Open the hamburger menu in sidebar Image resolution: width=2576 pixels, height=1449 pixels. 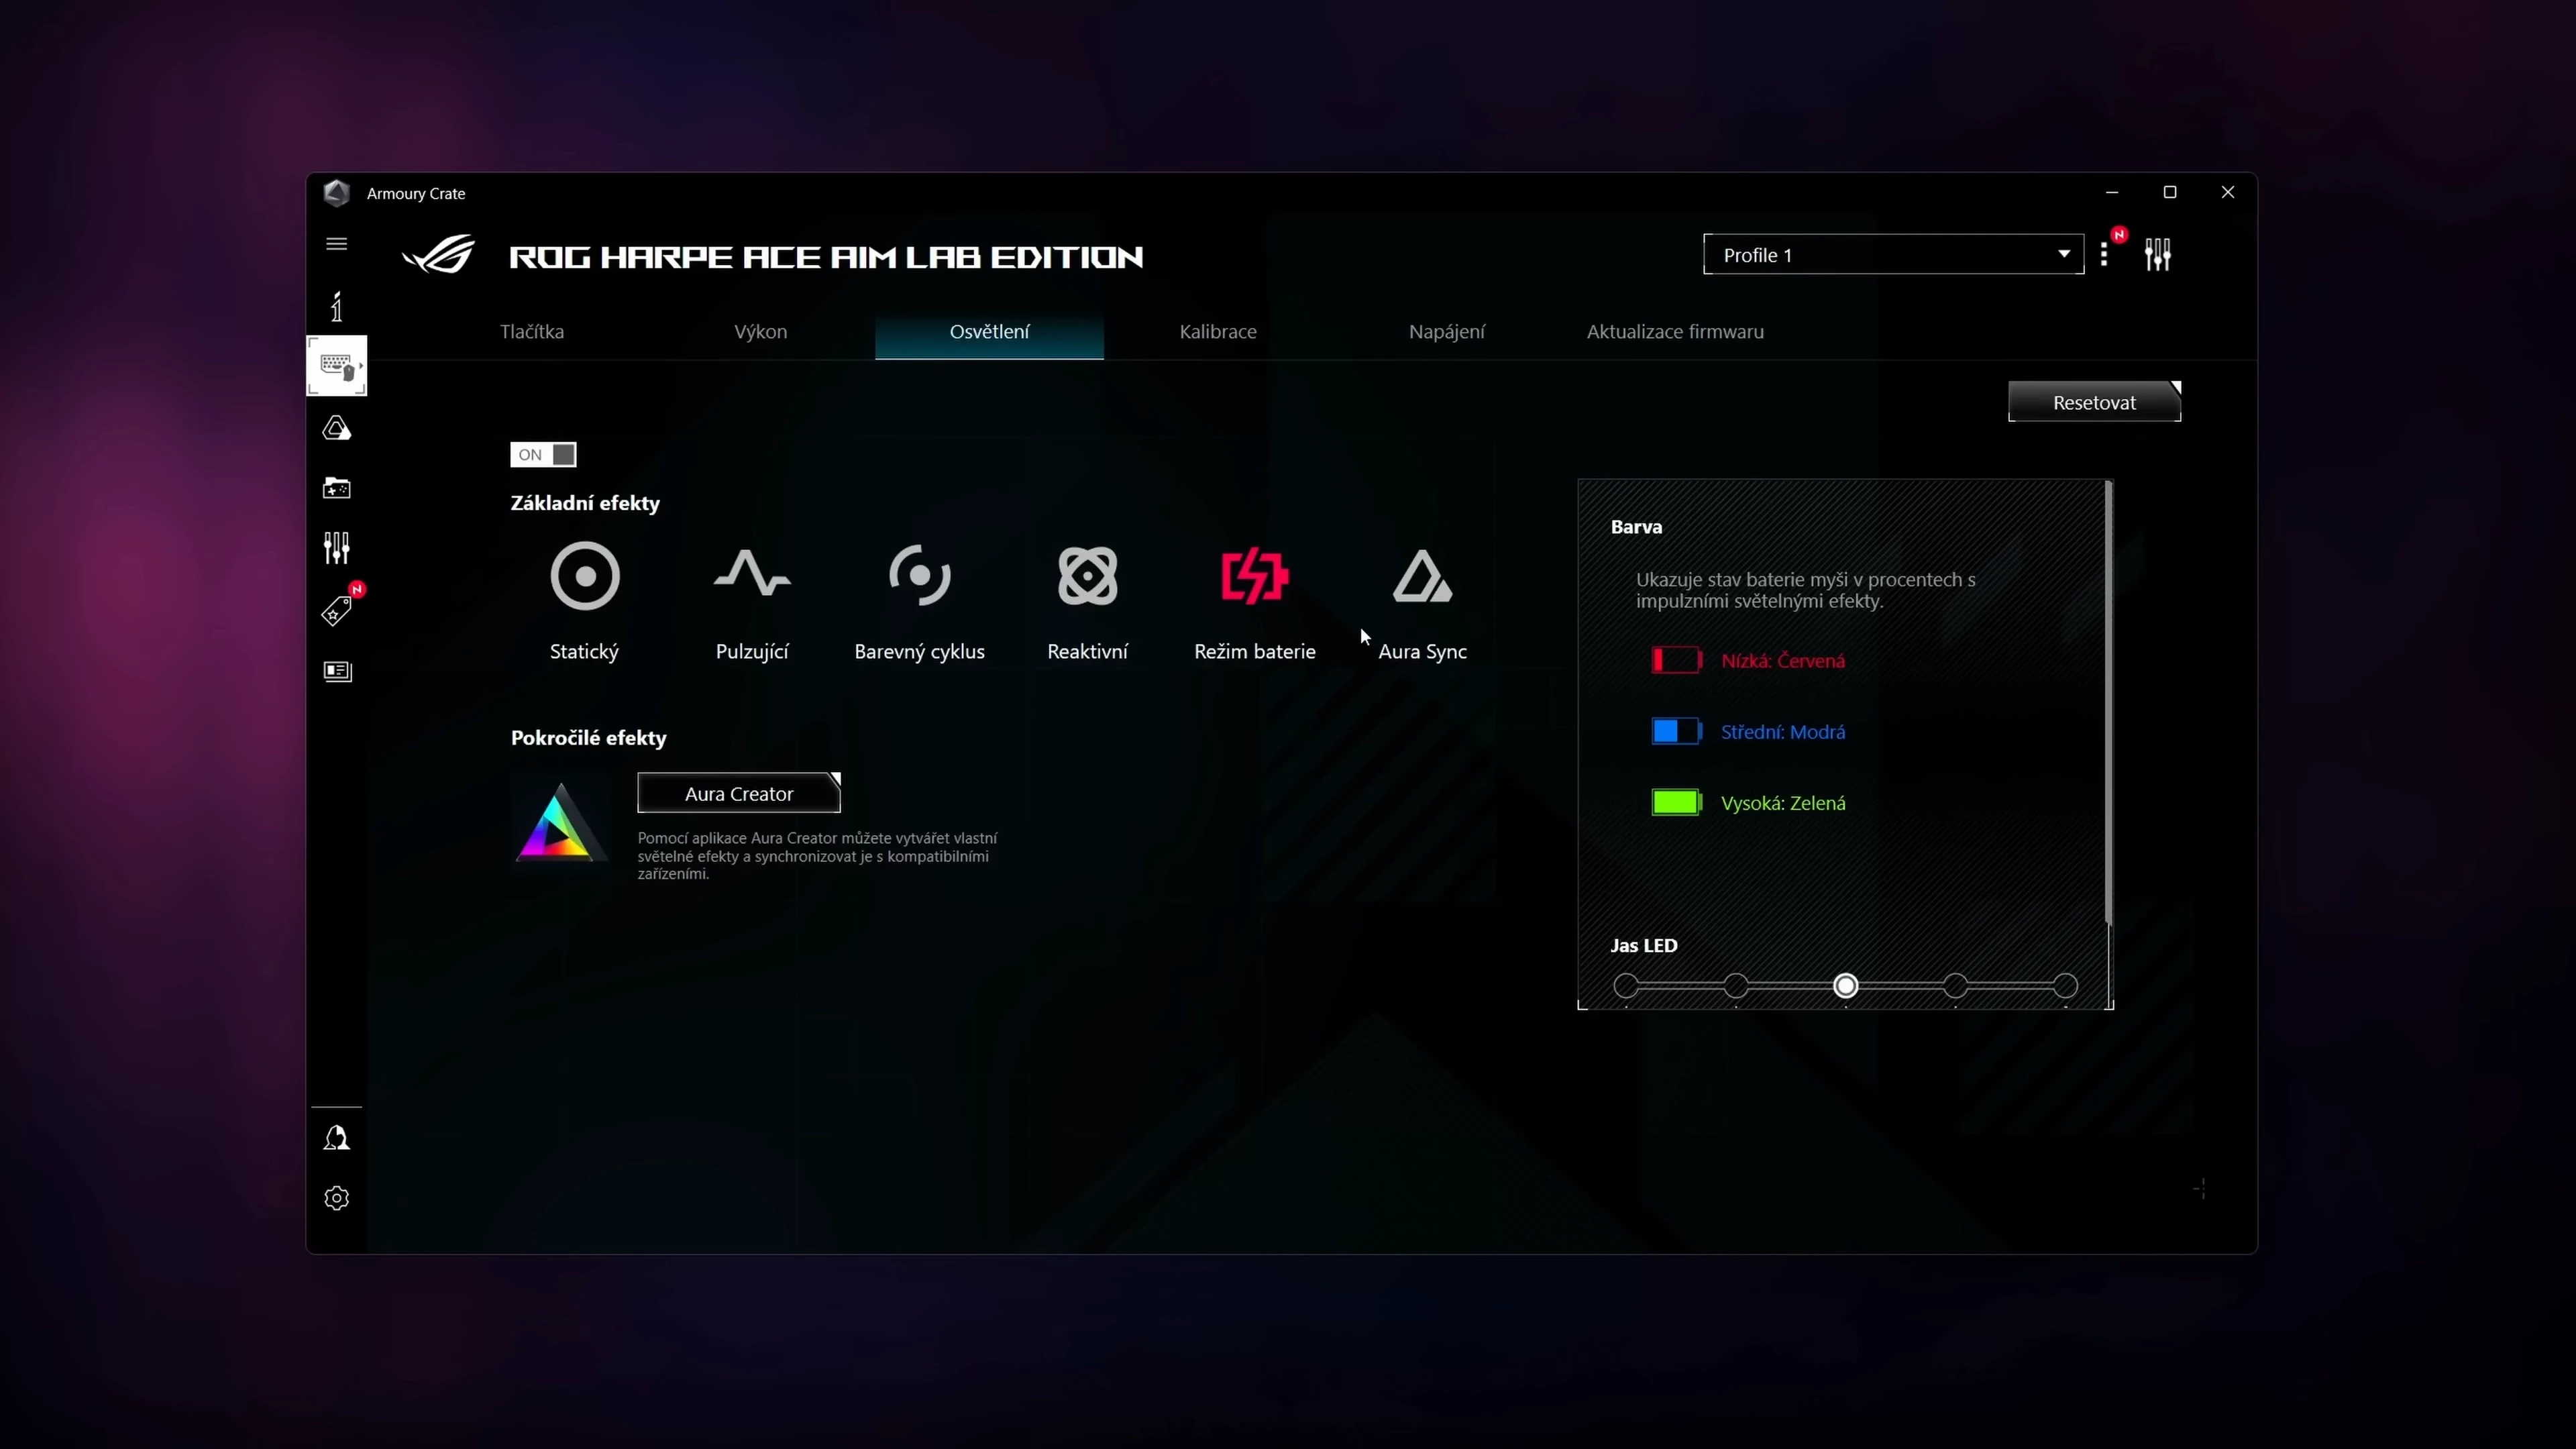[x=336, y=243]
